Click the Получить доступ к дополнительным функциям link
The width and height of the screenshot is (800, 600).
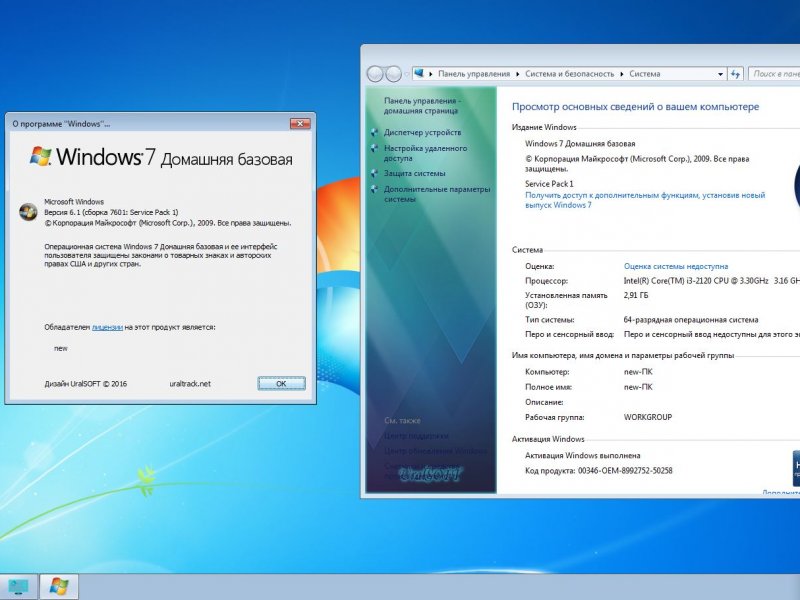pyautogui.click(x=645, y=200)
